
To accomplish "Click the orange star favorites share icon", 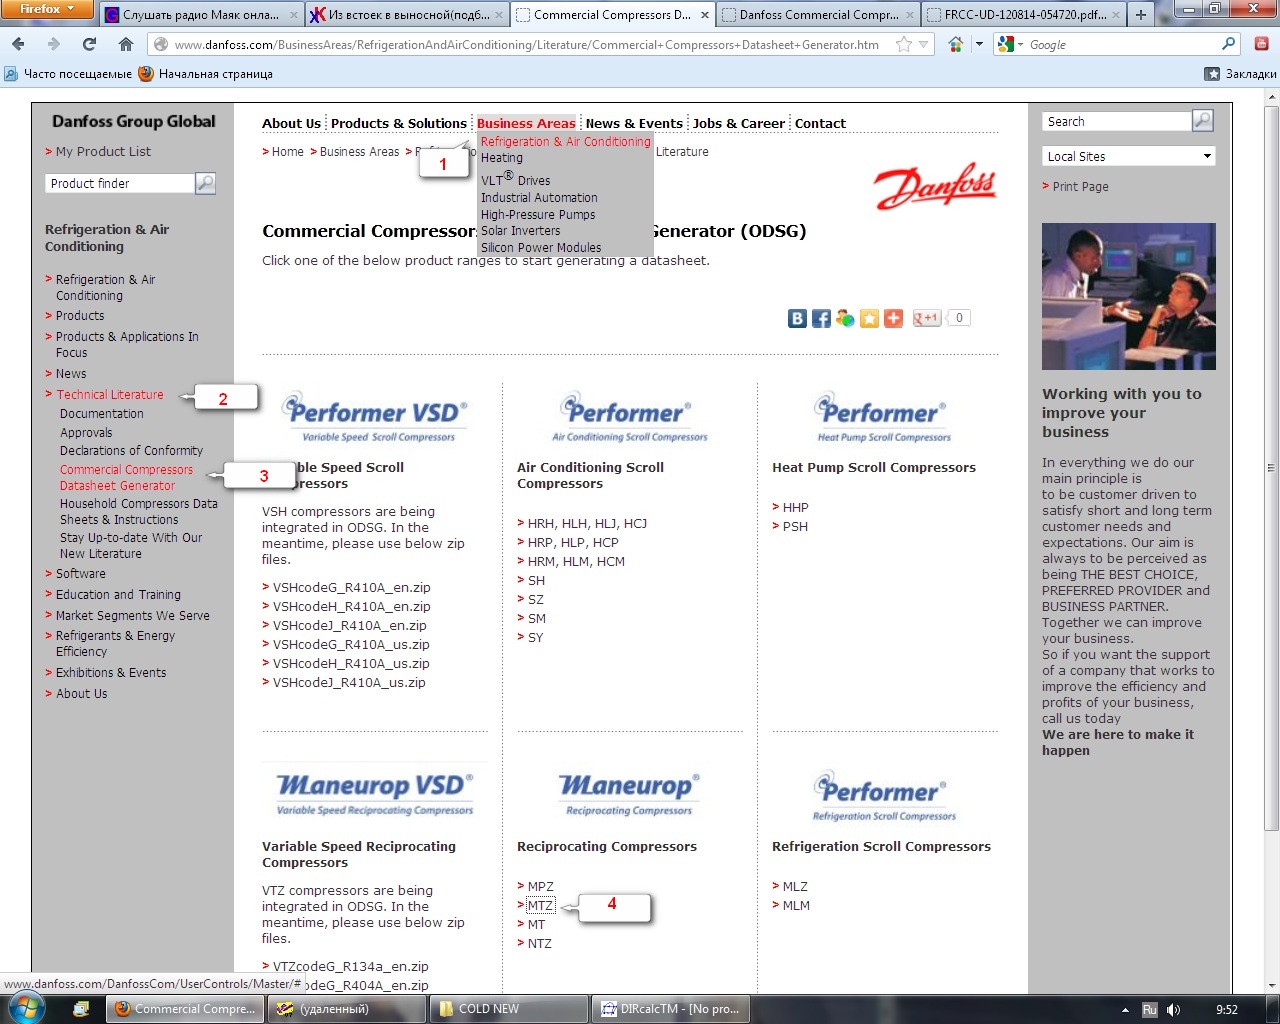I will (869, 318).
